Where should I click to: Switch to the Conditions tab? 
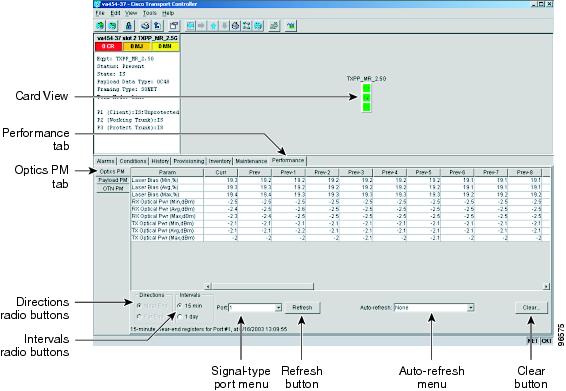pos(133,161)
